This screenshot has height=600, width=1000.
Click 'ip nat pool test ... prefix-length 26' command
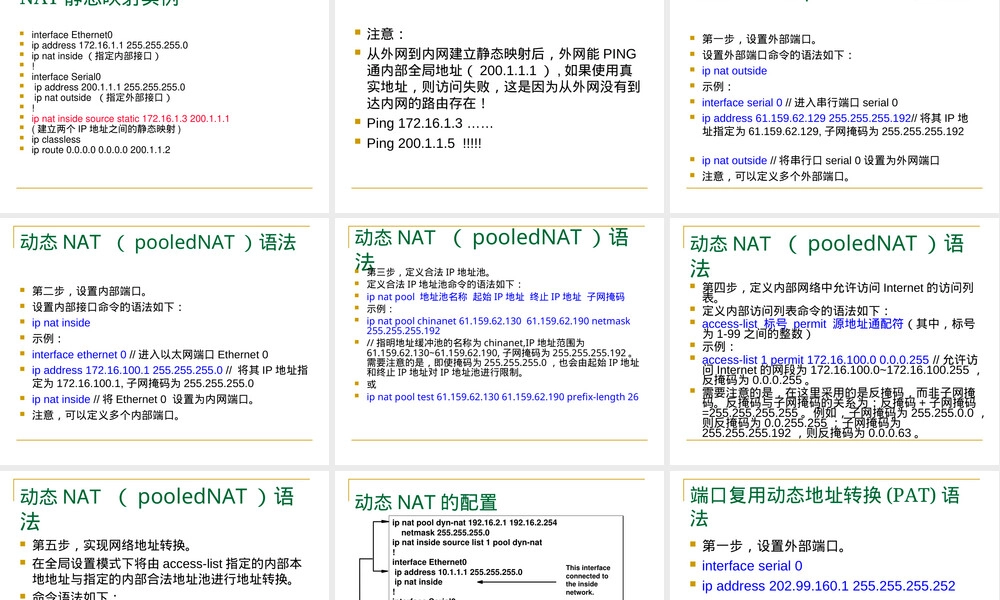coord(503,397)
